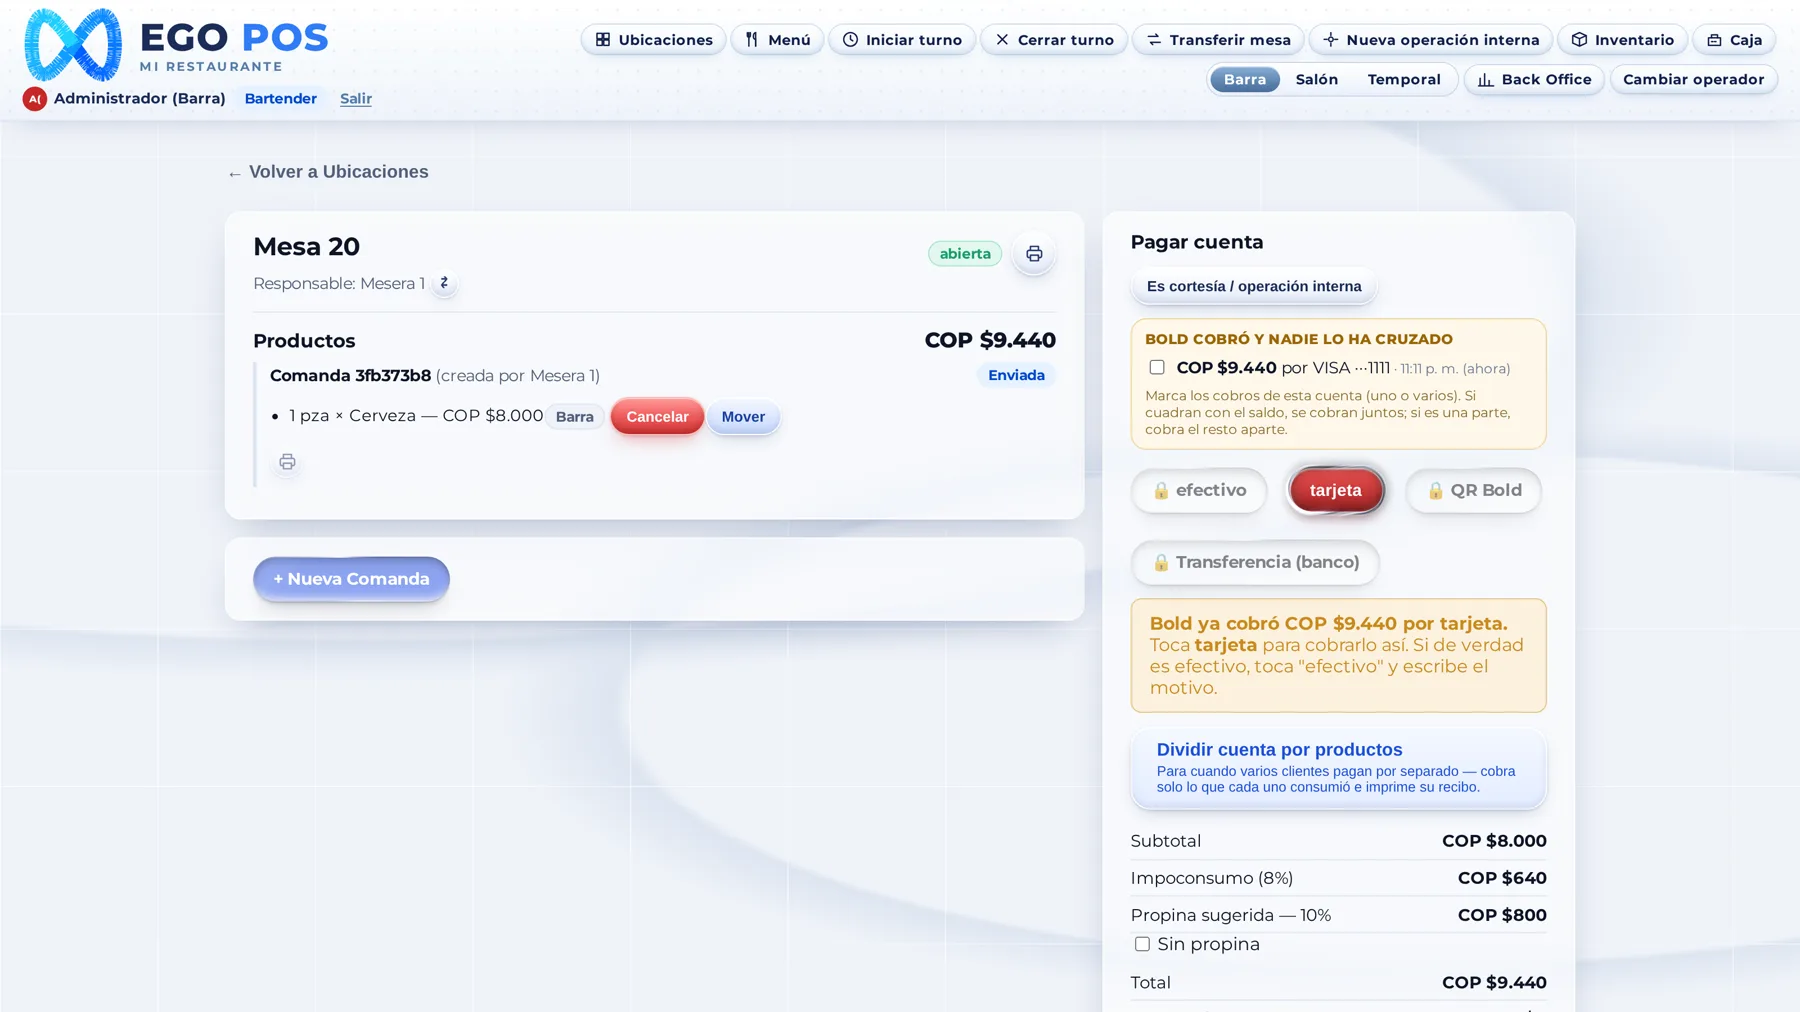The image size is (1800, 1012).
Task: Move the Cerveza item with Mover
Action: coord(743,417)
